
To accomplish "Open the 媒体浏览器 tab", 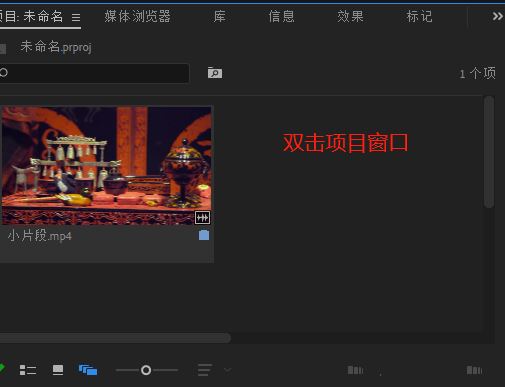I will [x=137, y=16].
